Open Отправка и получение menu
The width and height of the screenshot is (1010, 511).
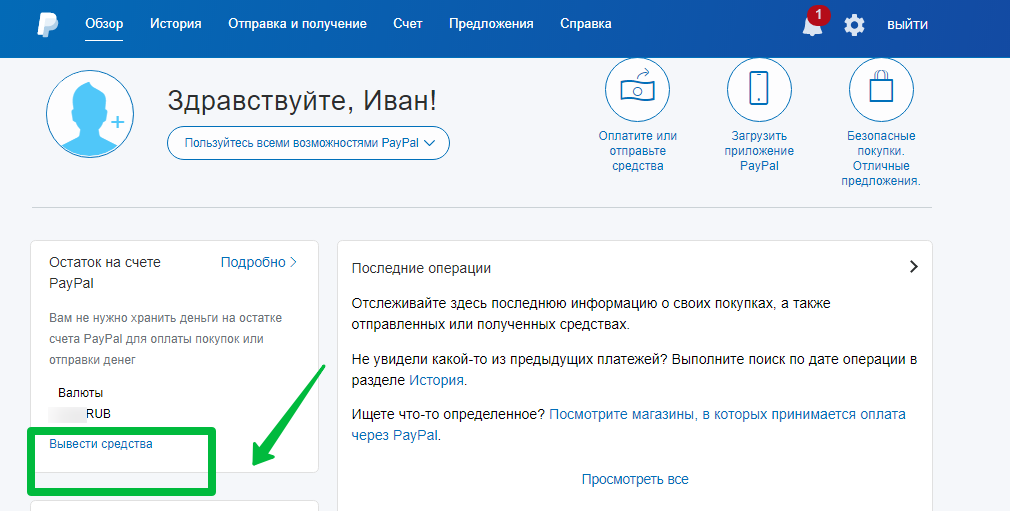297,24
